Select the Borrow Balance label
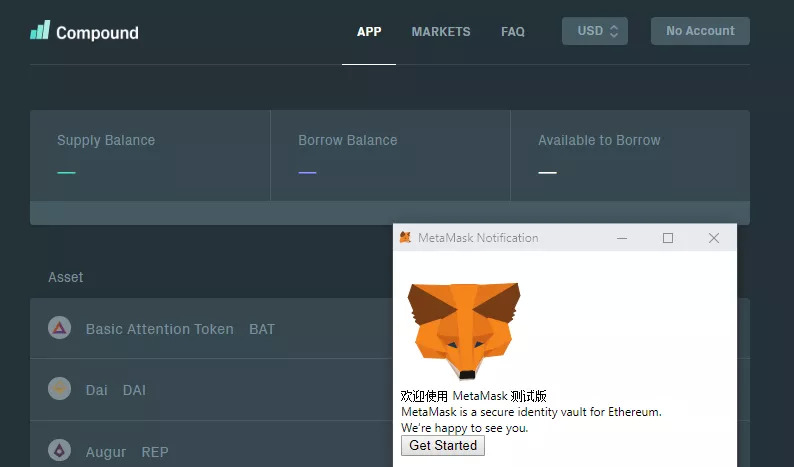 [347, 140]
